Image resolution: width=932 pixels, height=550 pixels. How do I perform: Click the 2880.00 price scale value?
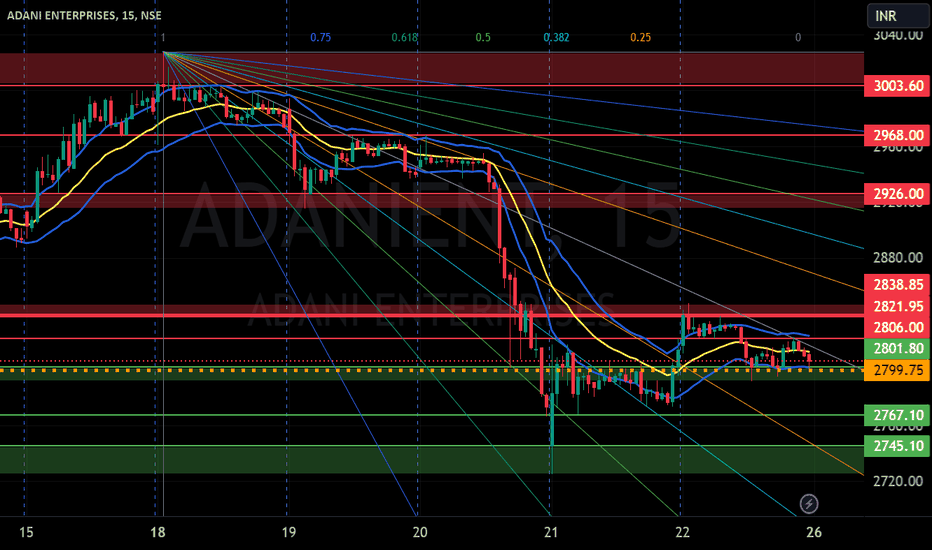(898, 257)
